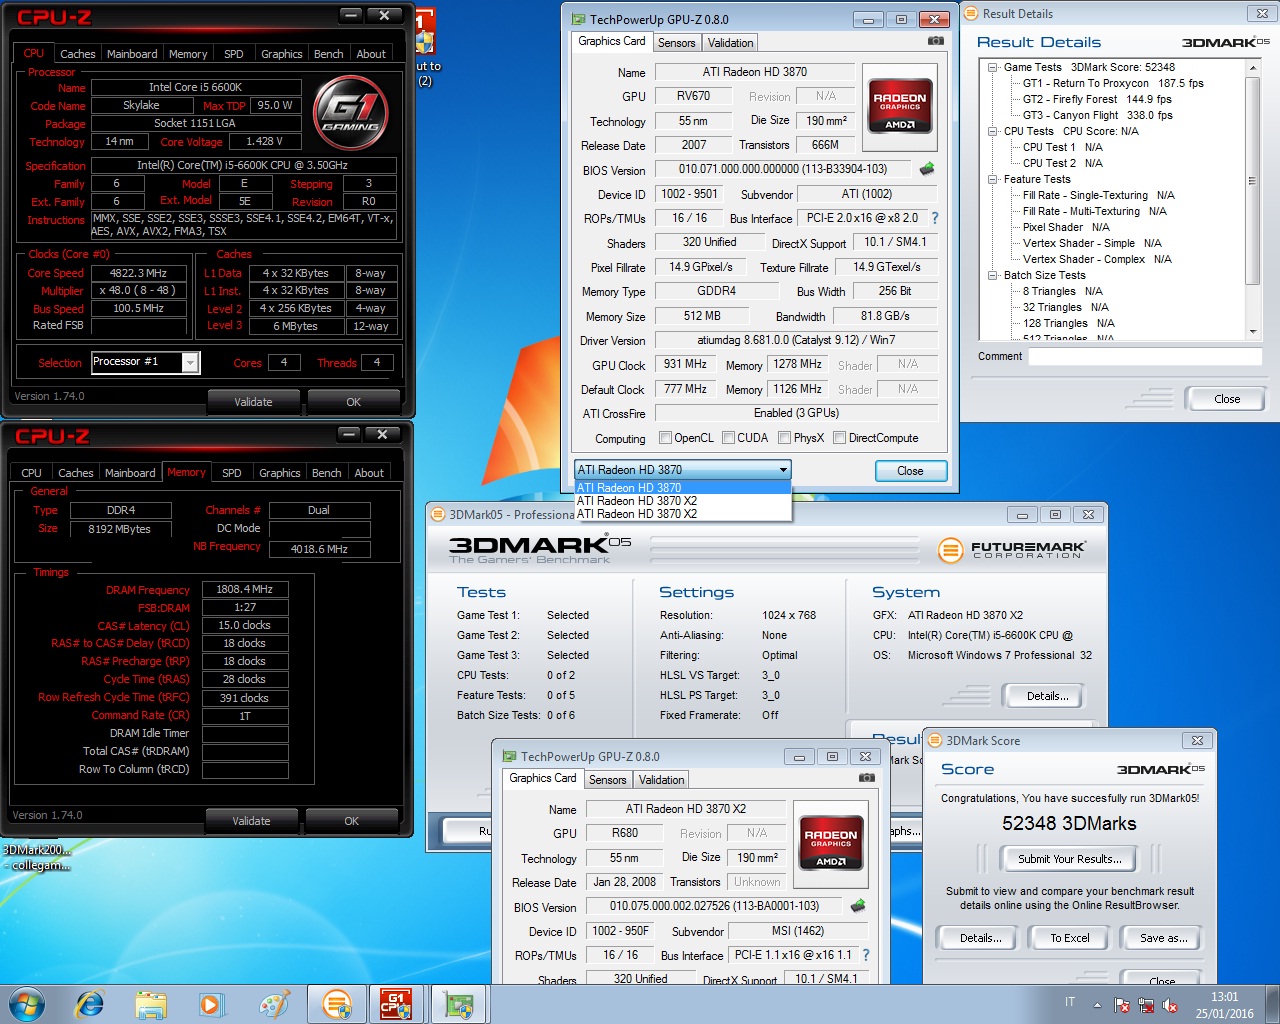Open the Windows Start menu

coord(26,1003)
